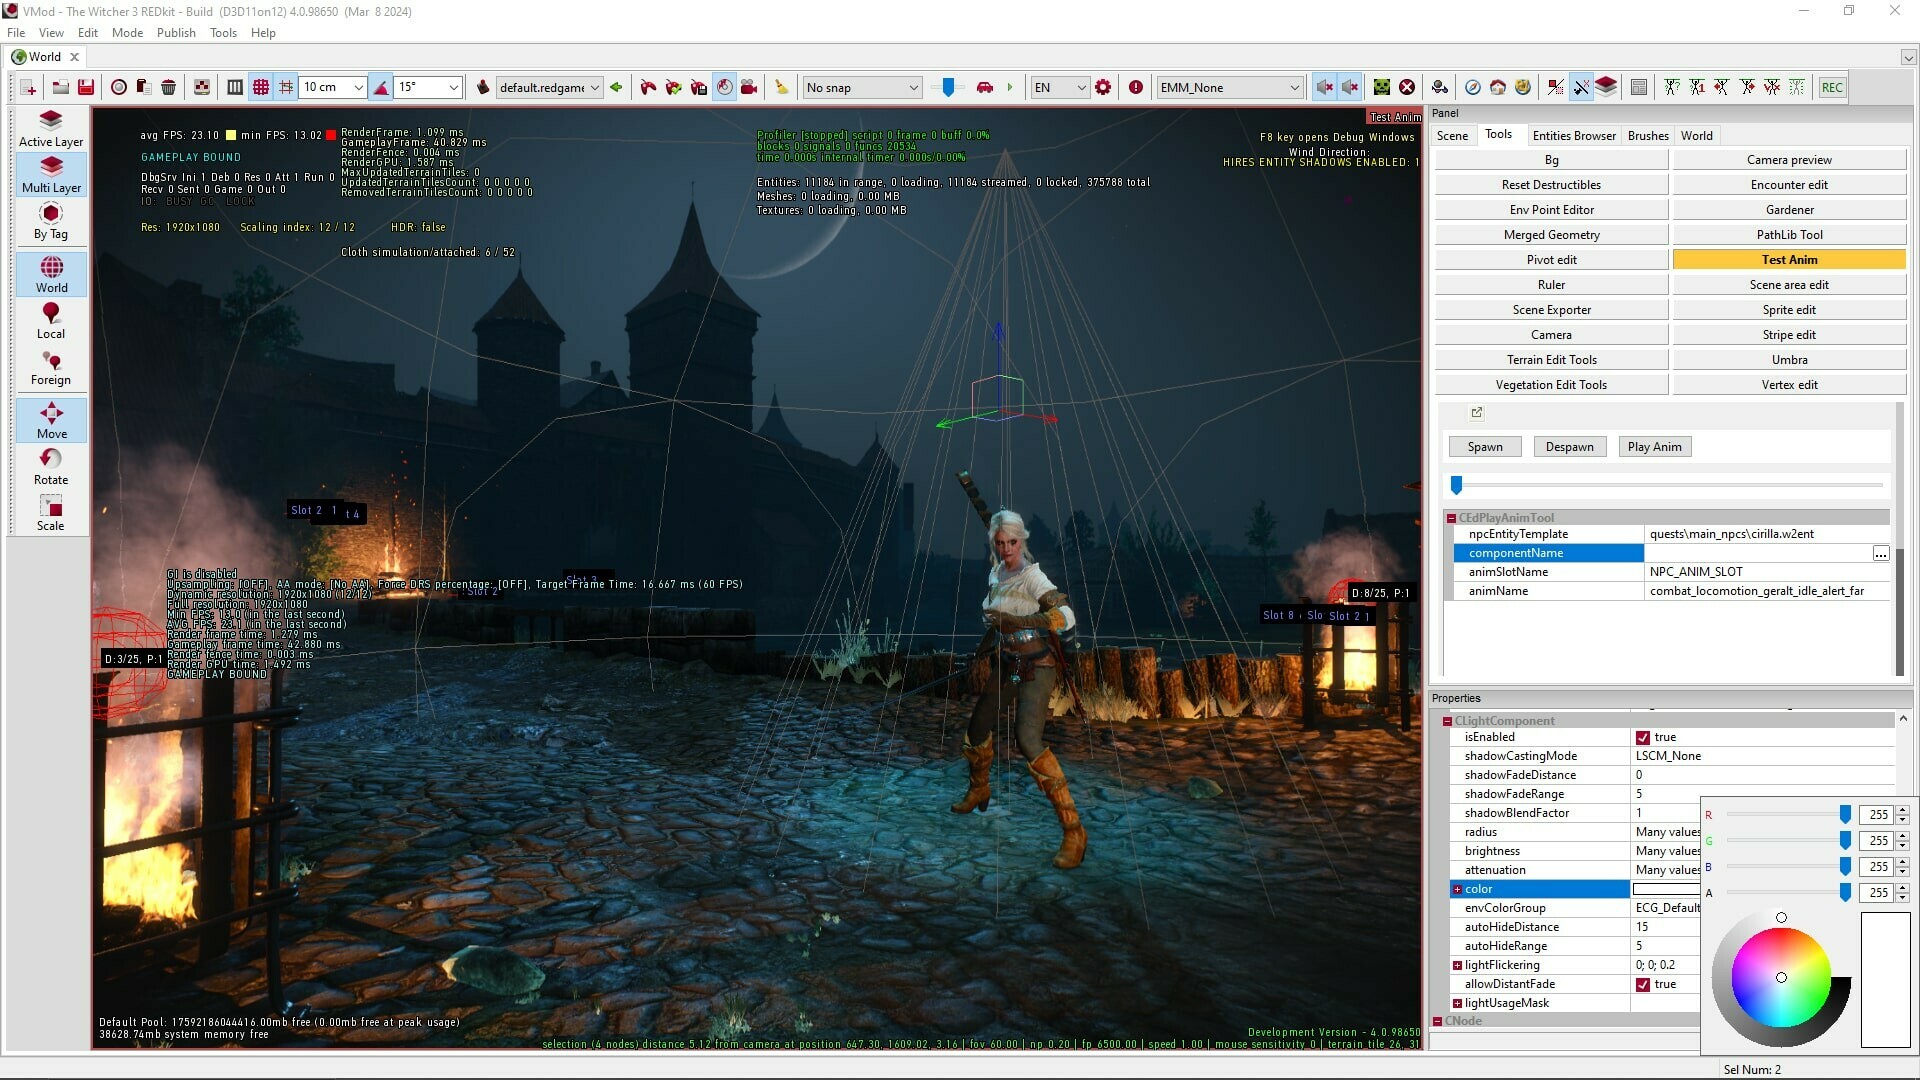Expand the CNode properties section
The image size is (1920, 1080).
pyautogui.click(x=1440, y=1022)
